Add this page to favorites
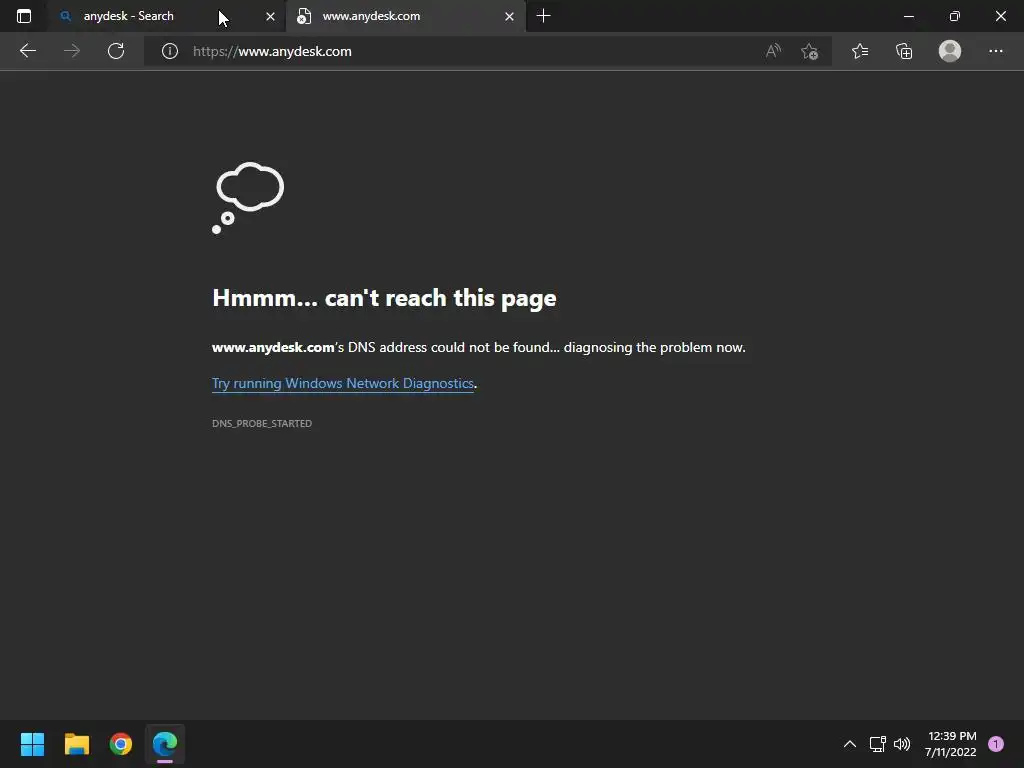 click(810, 51)
